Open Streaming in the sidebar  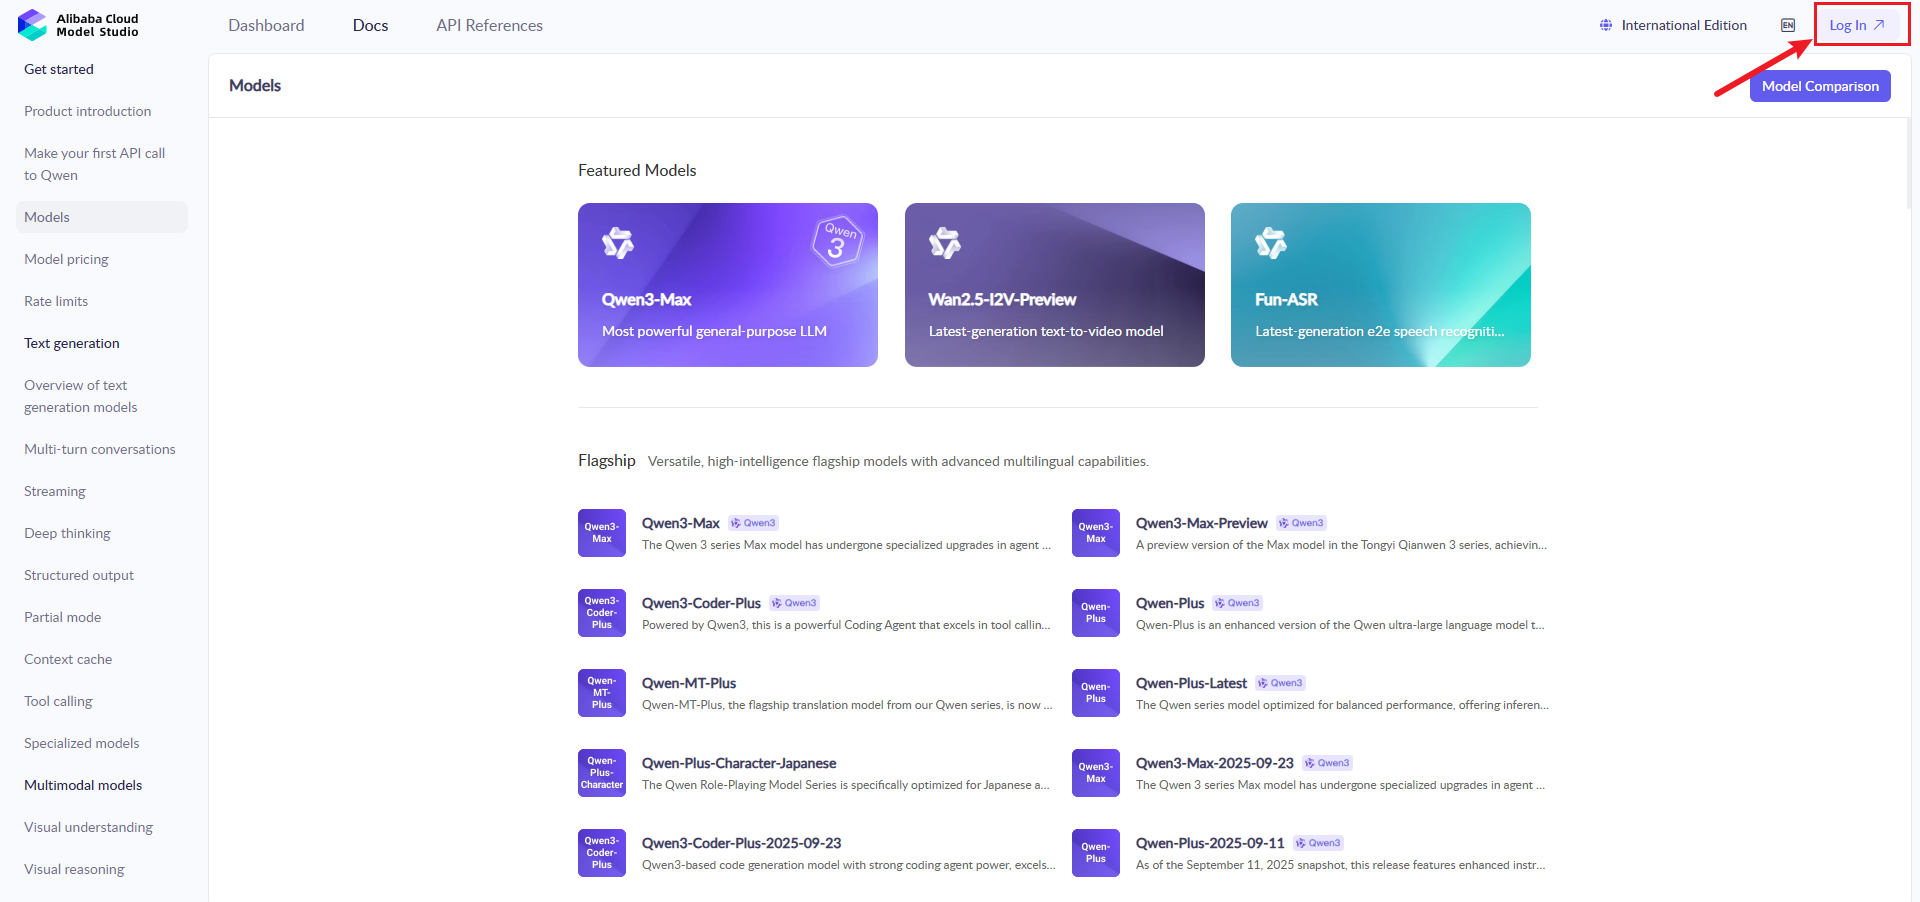[x=55, y=491]
